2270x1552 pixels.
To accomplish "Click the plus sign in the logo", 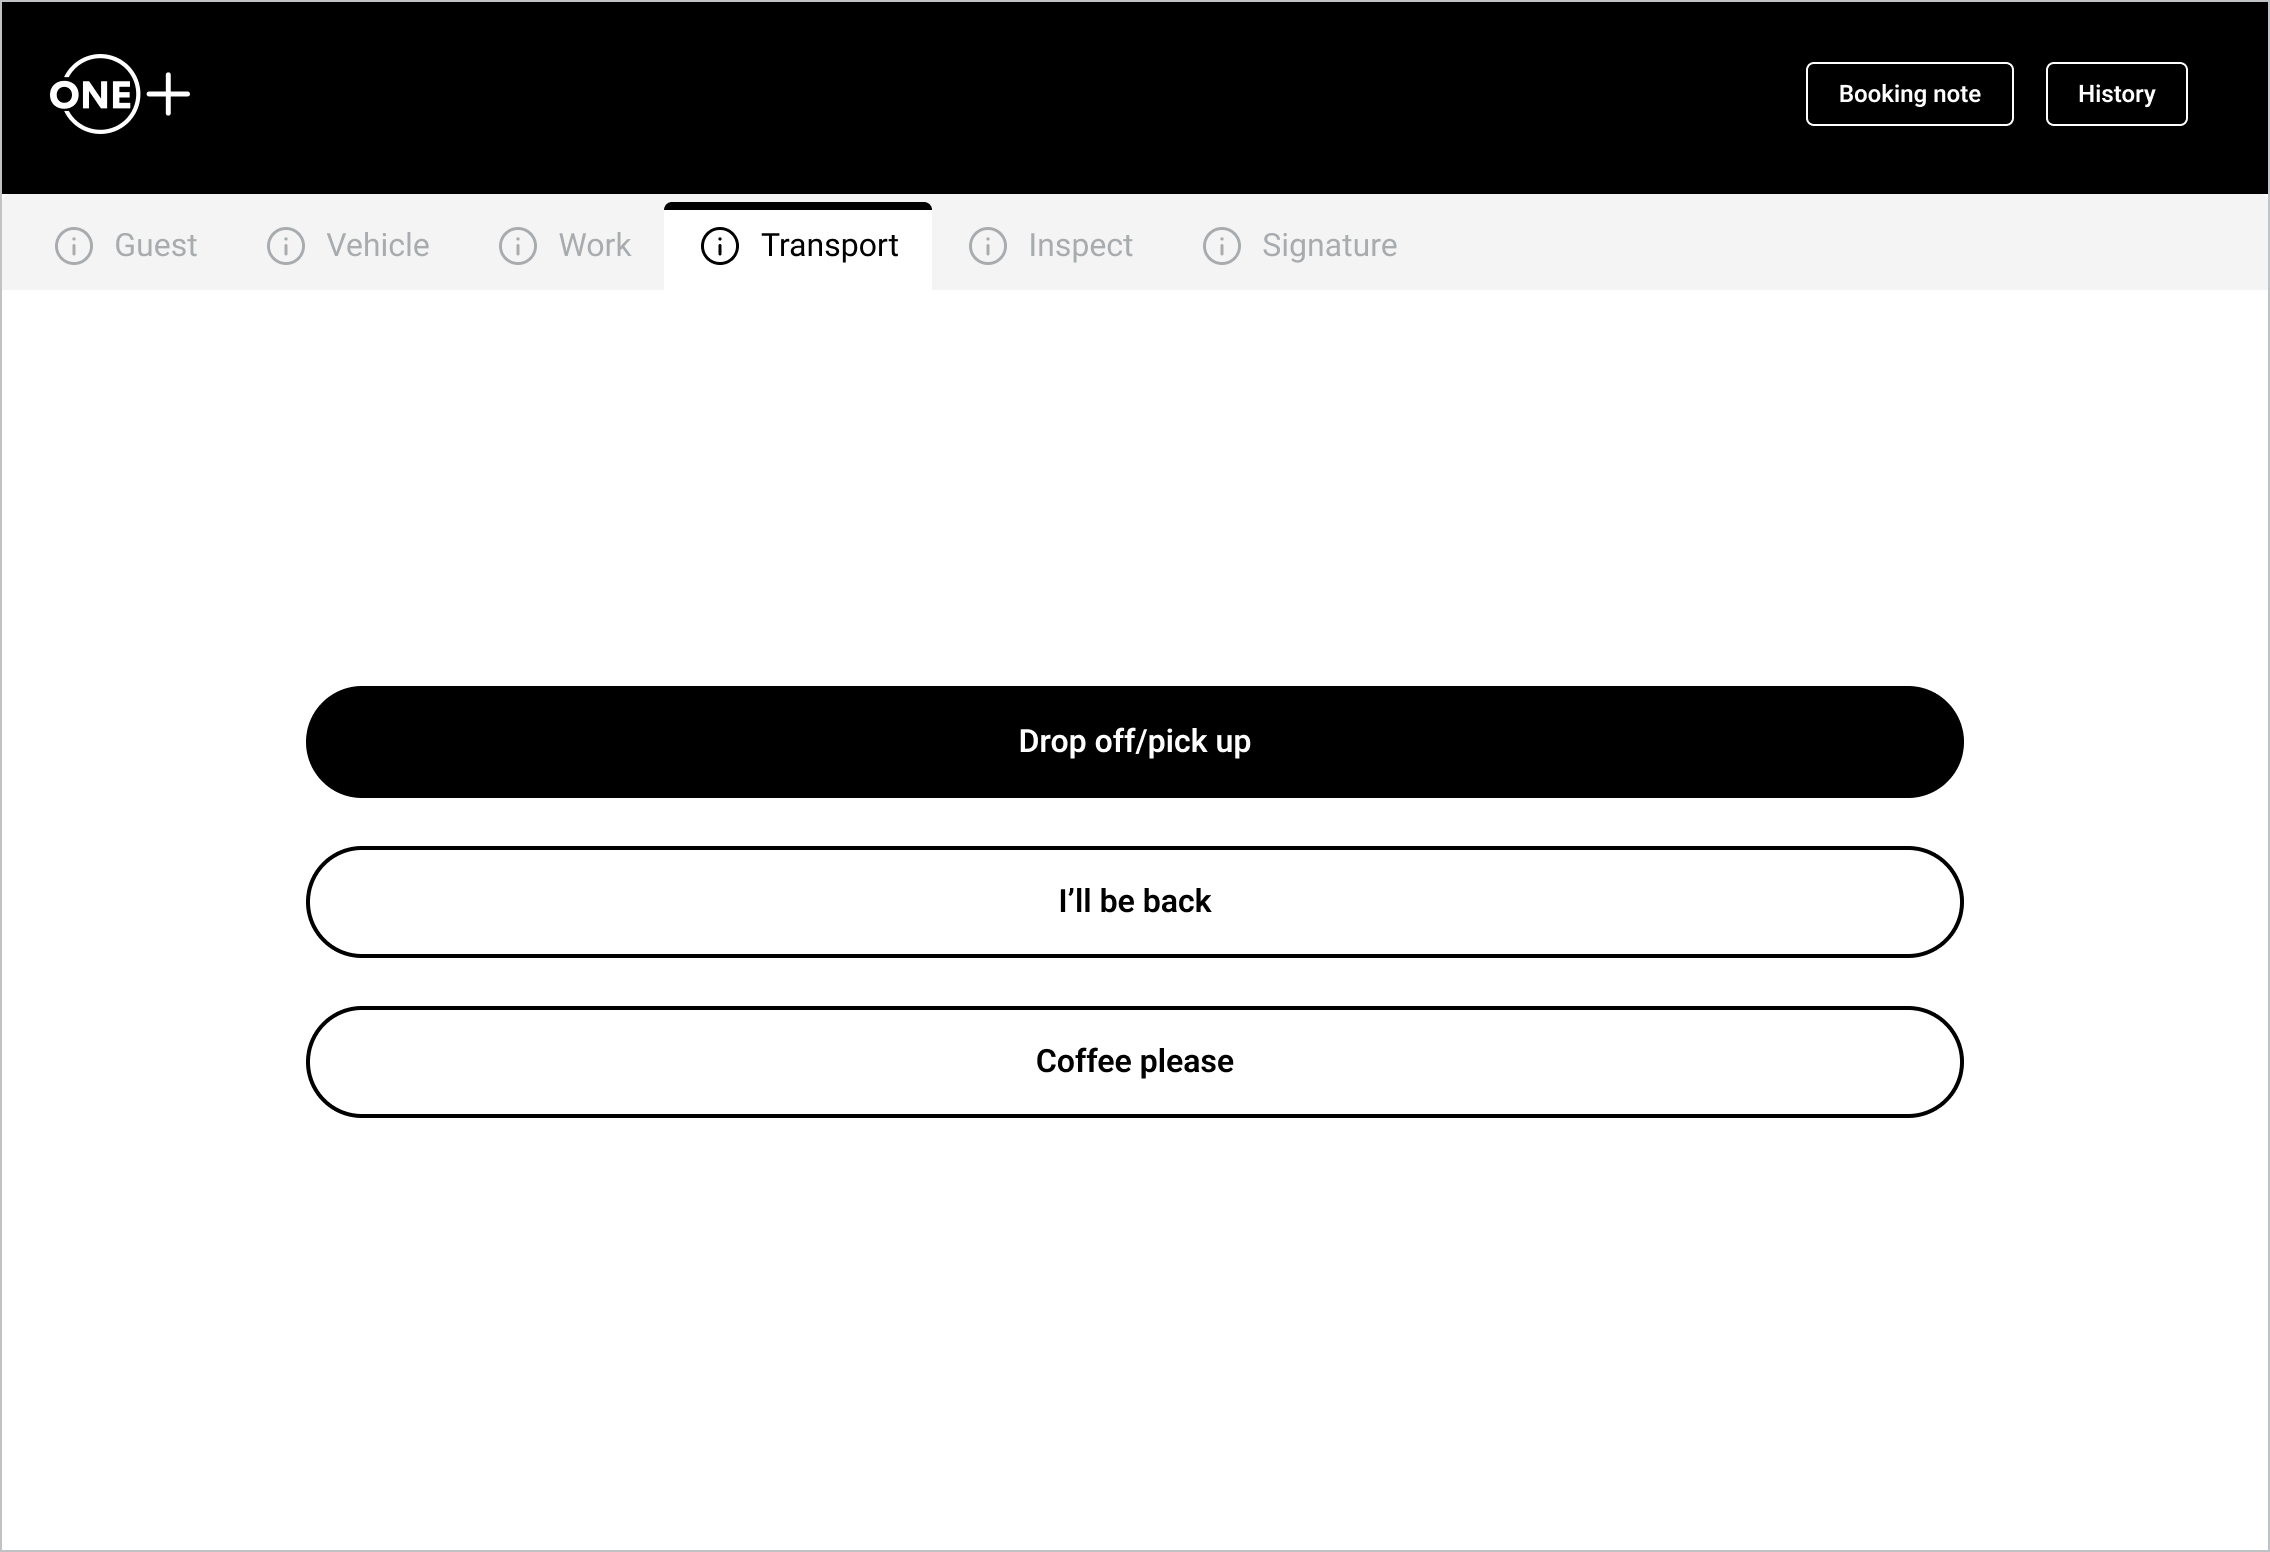I will [169, 96].
